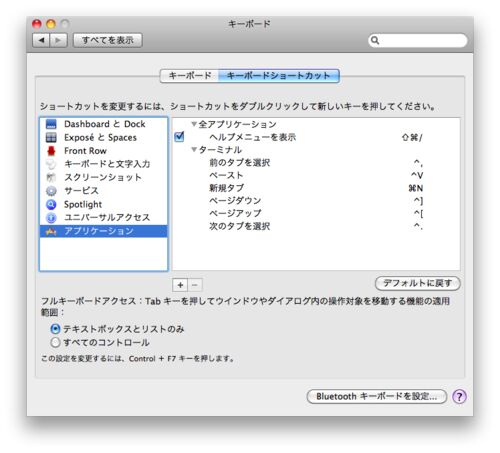Viewport: 500px width, 453px height.
Task: Click the ^[ shortcut for ページアップ
Action: click(x=418, y=214)
